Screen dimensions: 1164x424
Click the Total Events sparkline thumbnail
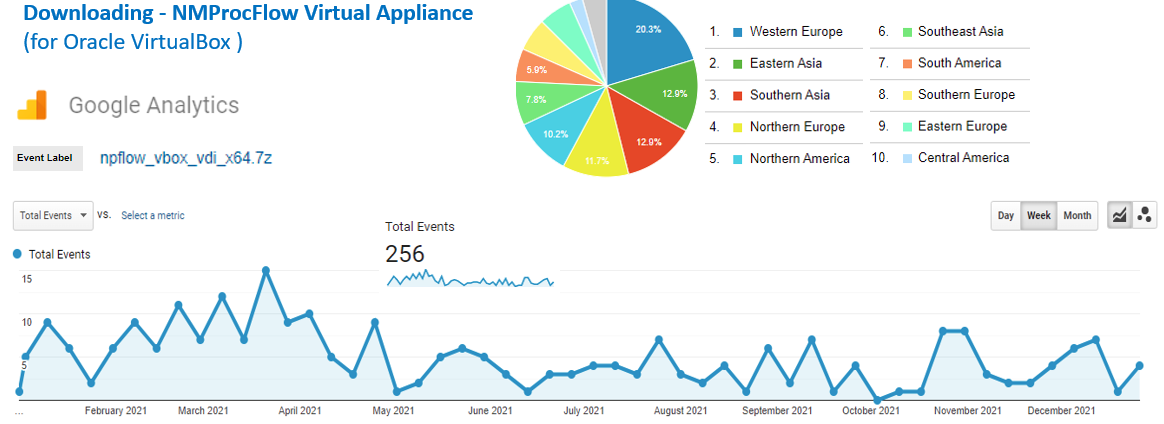point(471,279)
